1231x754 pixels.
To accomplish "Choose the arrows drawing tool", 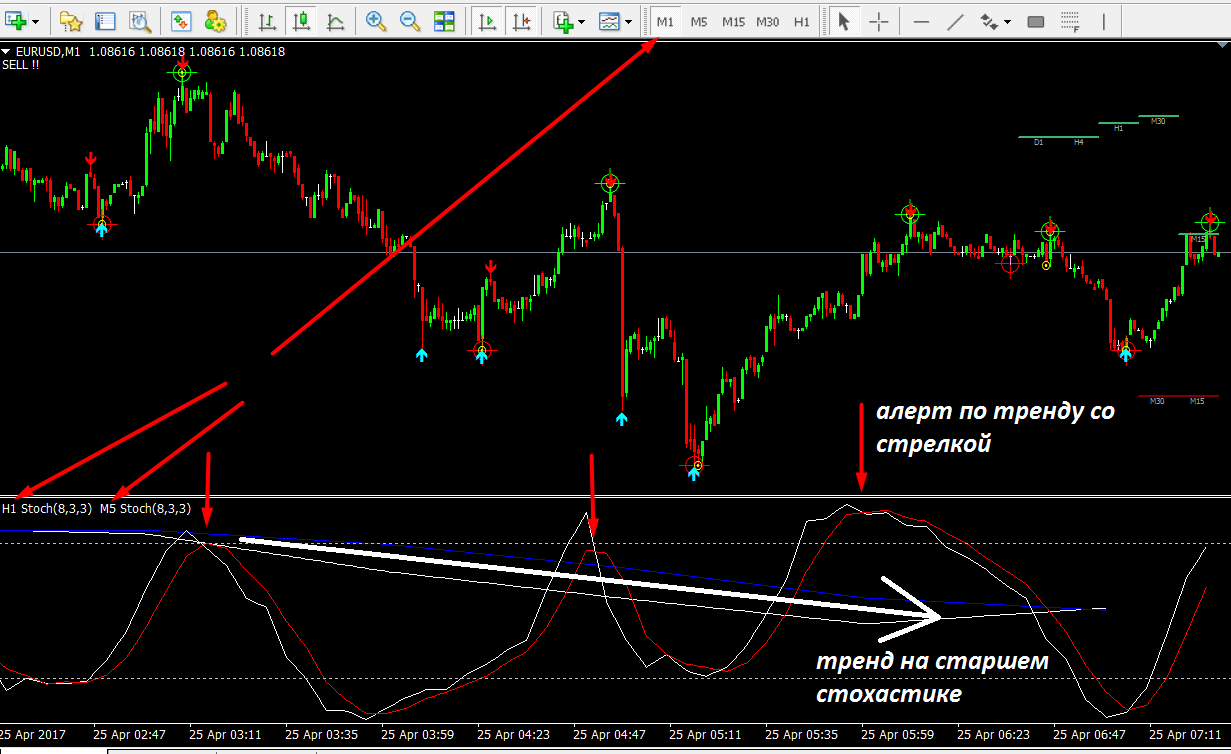I will [990, 21].
